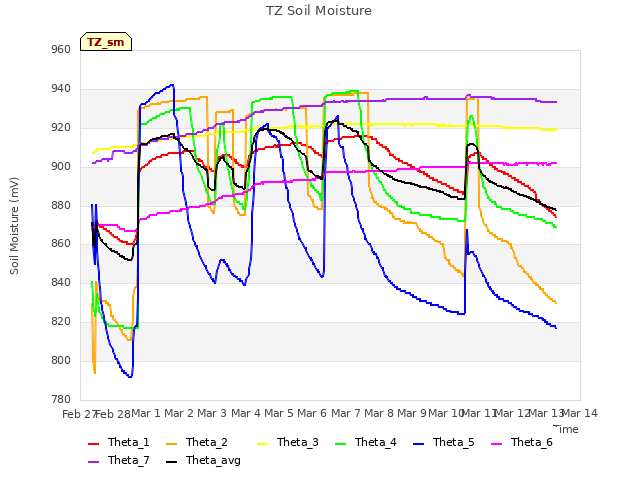
Task: Click the orange Theta_2 legend swatch
Action: (171, 443)
